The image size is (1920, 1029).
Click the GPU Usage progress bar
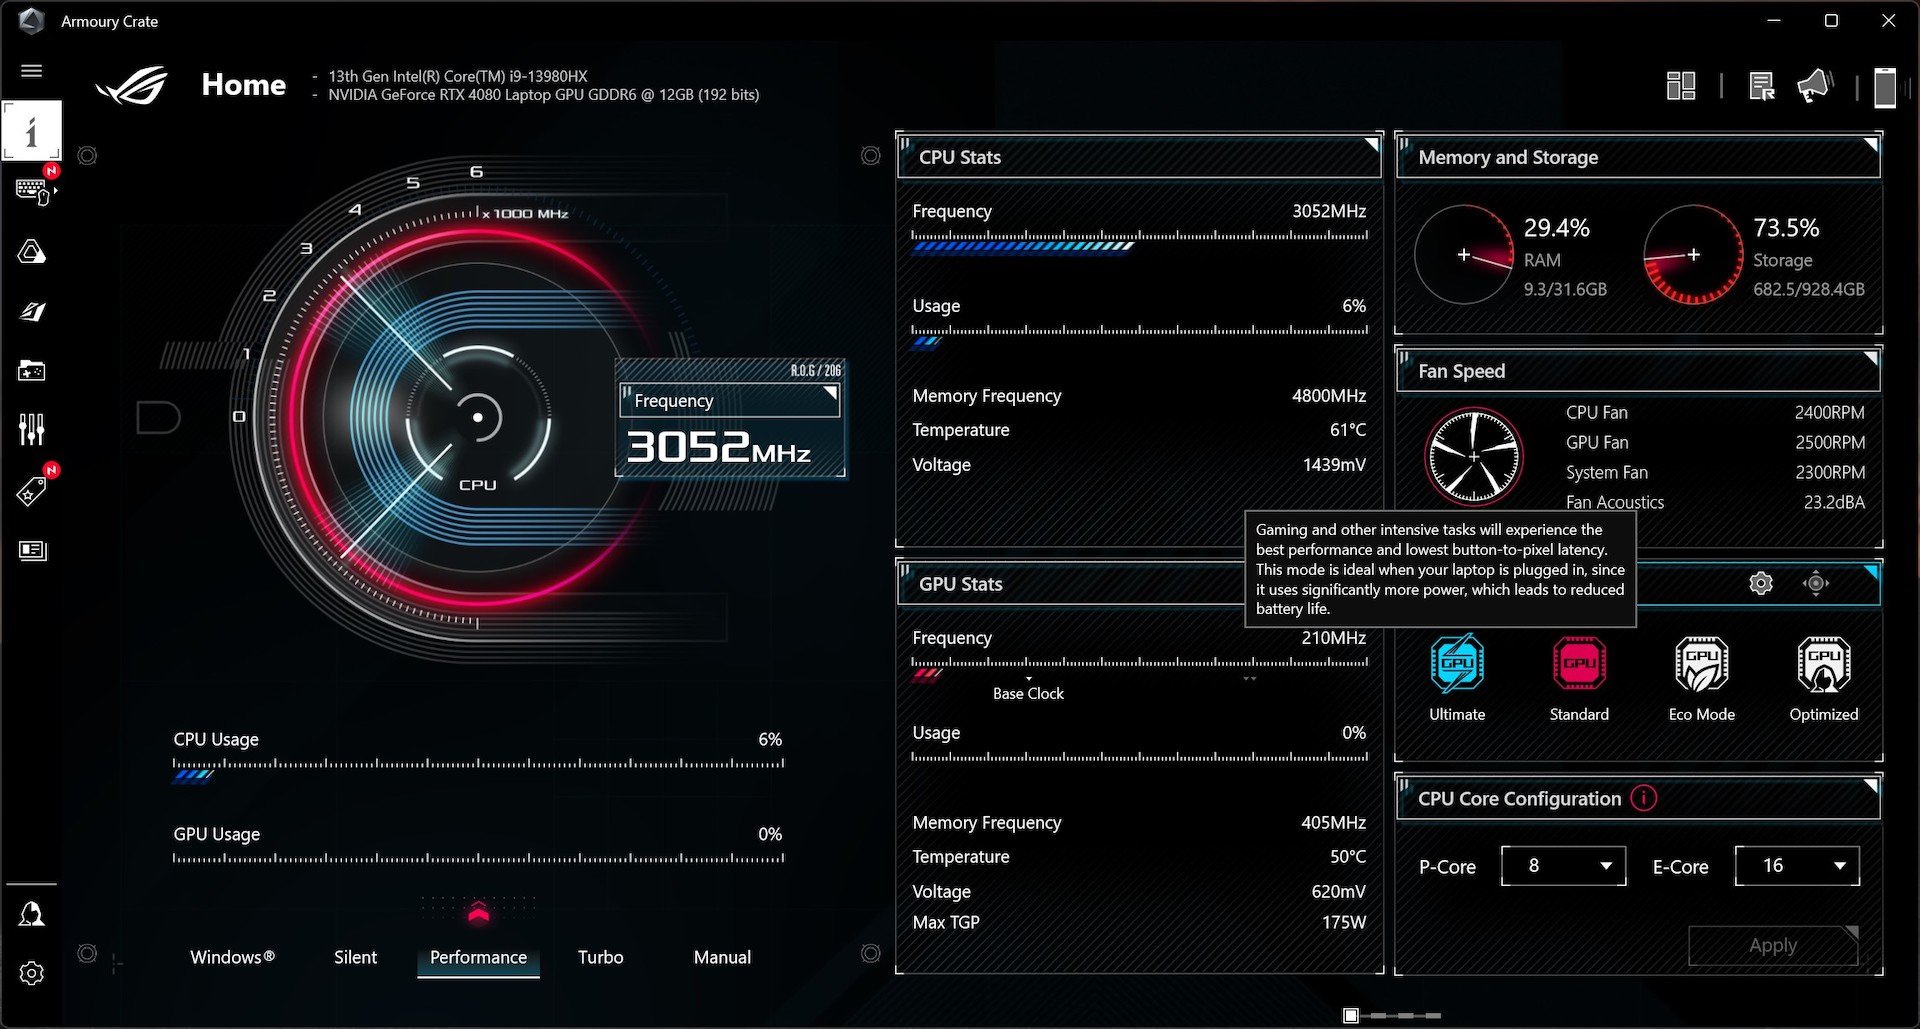[x=478, y=858]
